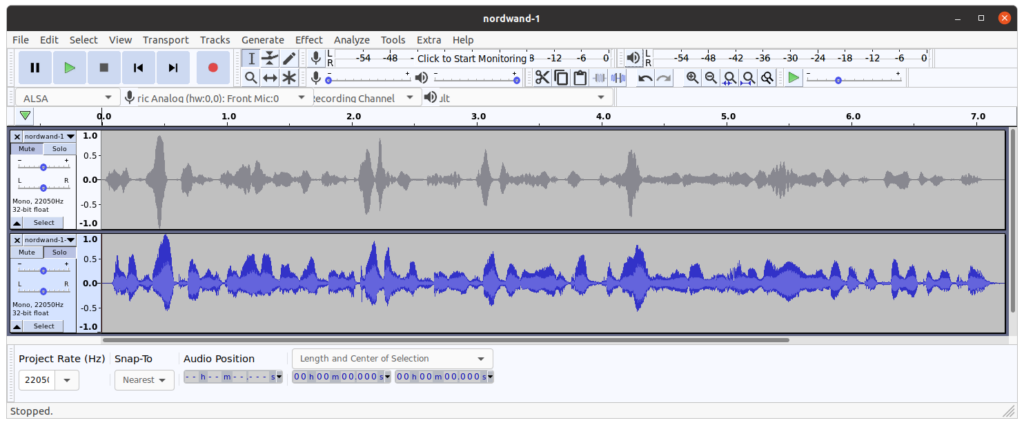The width and height of the screenshot is (1024, 425).
Task: Click Pause in transport toolbar
Action: (x=35, y=67)
